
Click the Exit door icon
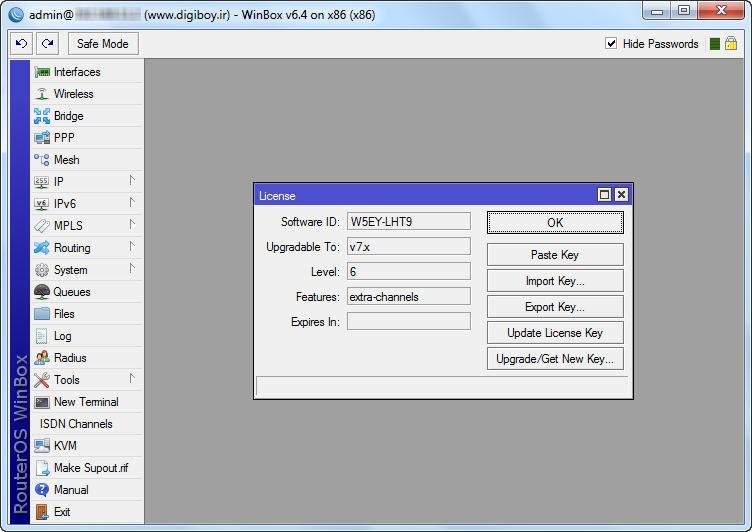click(x=42, y=512)
